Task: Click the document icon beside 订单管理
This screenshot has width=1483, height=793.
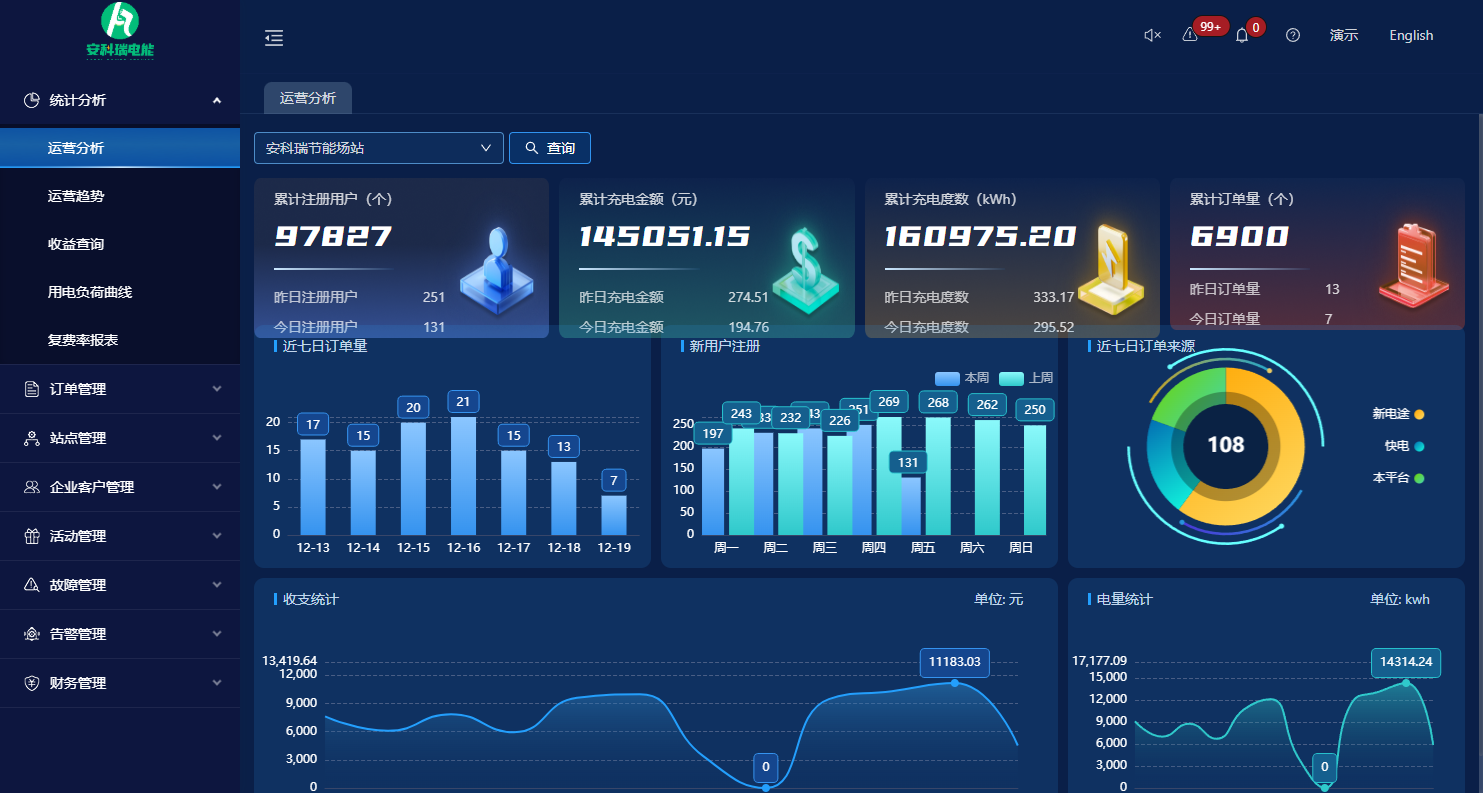Action: [32, 389]
